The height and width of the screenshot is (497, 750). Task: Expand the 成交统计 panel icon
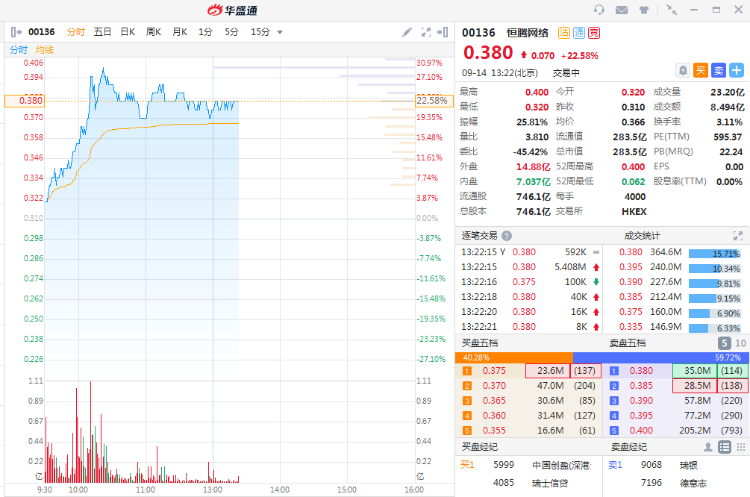click(738, 235)
